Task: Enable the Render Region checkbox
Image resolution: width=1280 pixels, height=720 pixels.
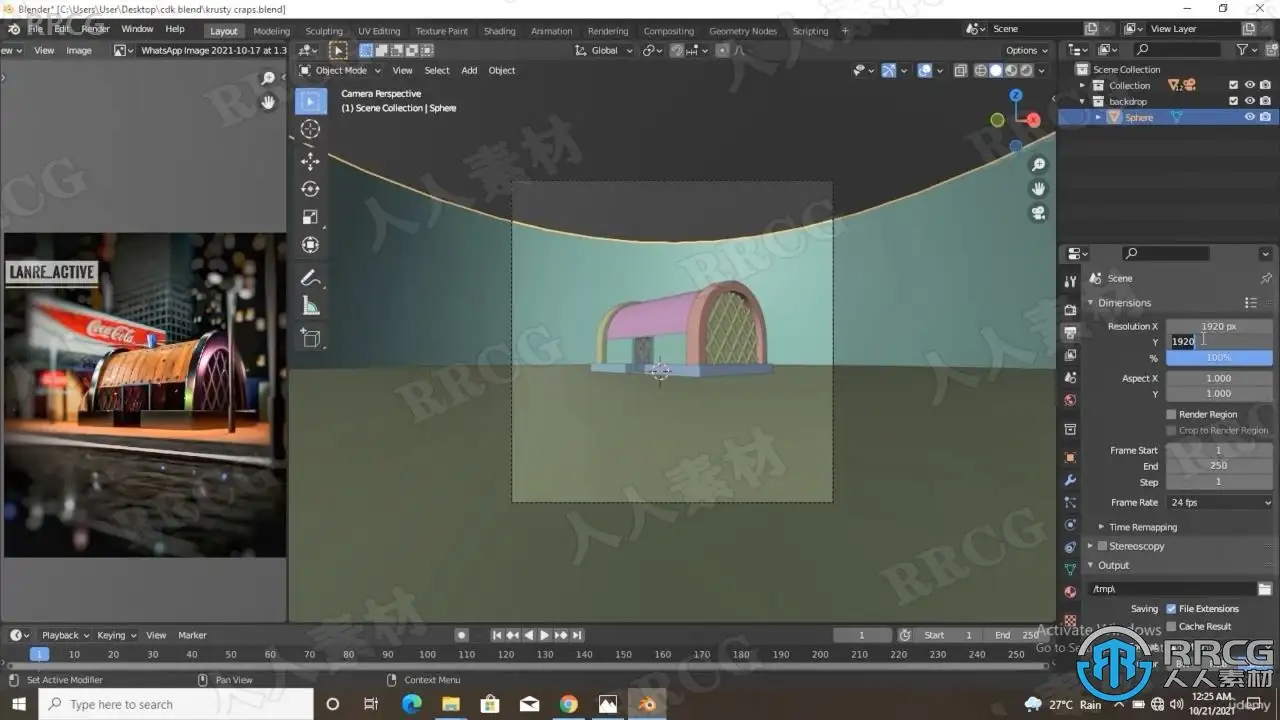Action: point(1171,414)
